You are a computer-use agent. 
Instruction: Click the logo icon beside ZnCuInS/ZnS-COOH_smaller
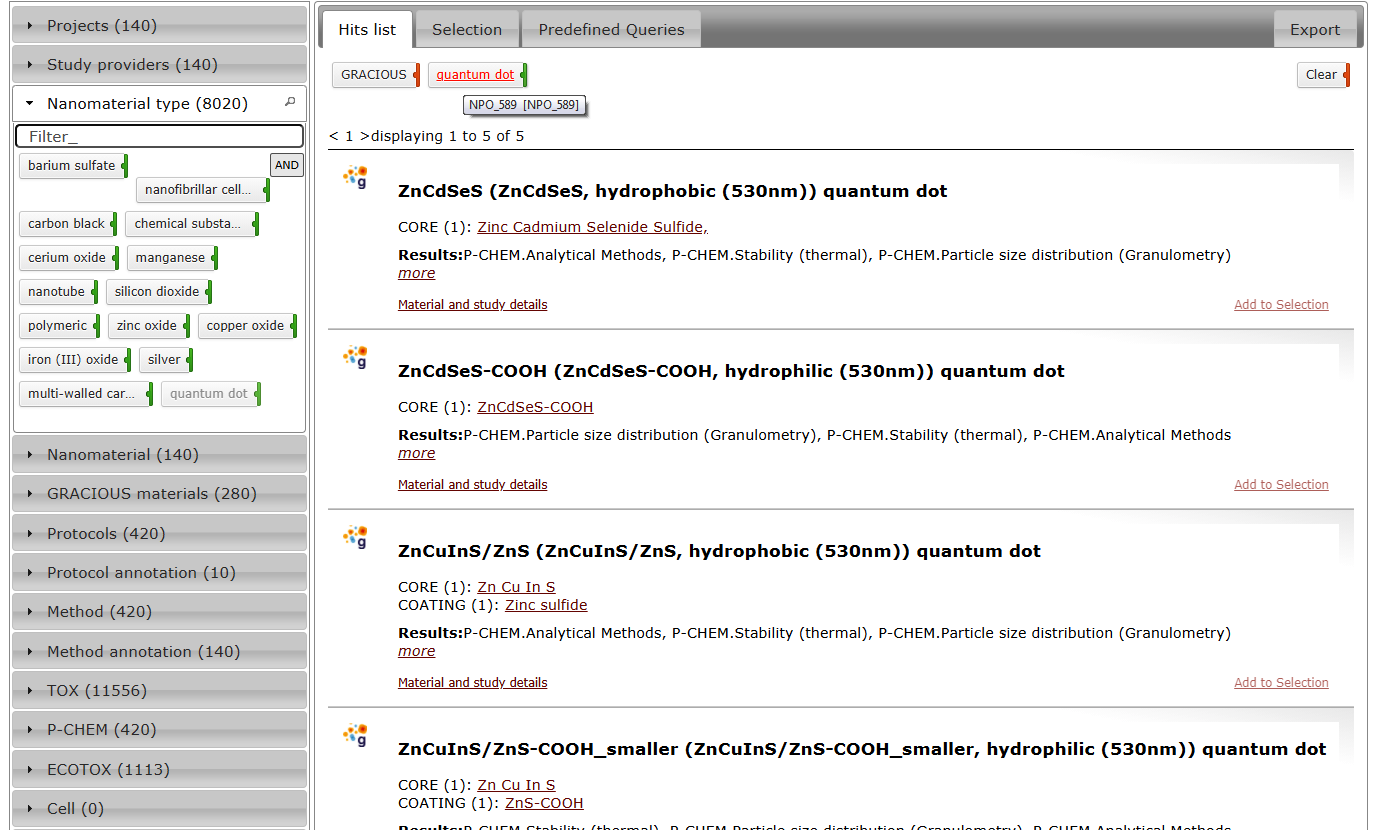(355, 735)
